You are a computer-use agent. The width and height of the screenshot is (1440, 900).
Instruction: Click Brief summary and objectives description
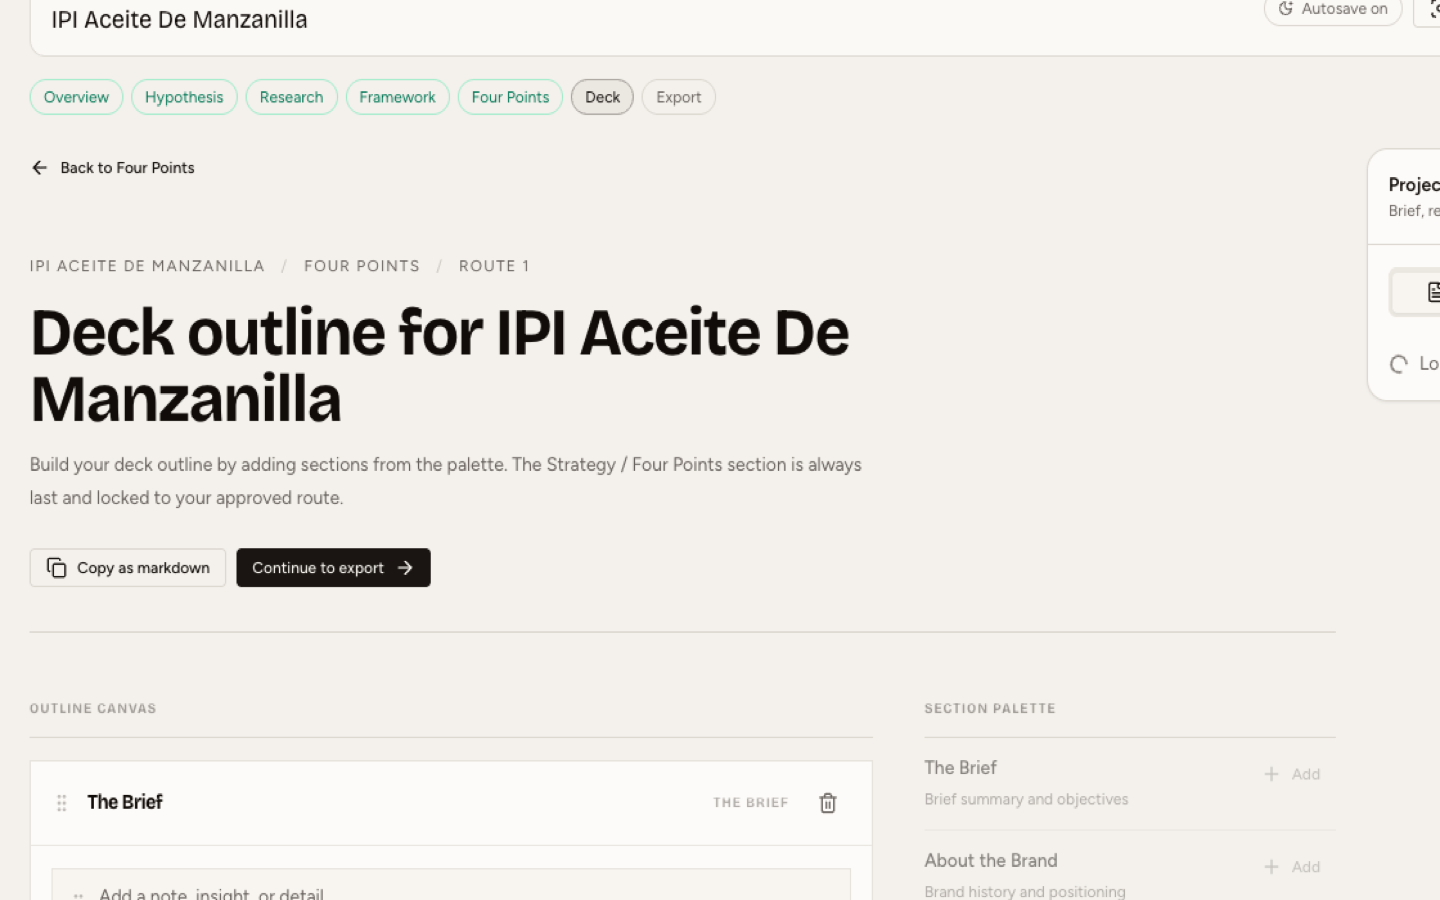(1026, 800)
